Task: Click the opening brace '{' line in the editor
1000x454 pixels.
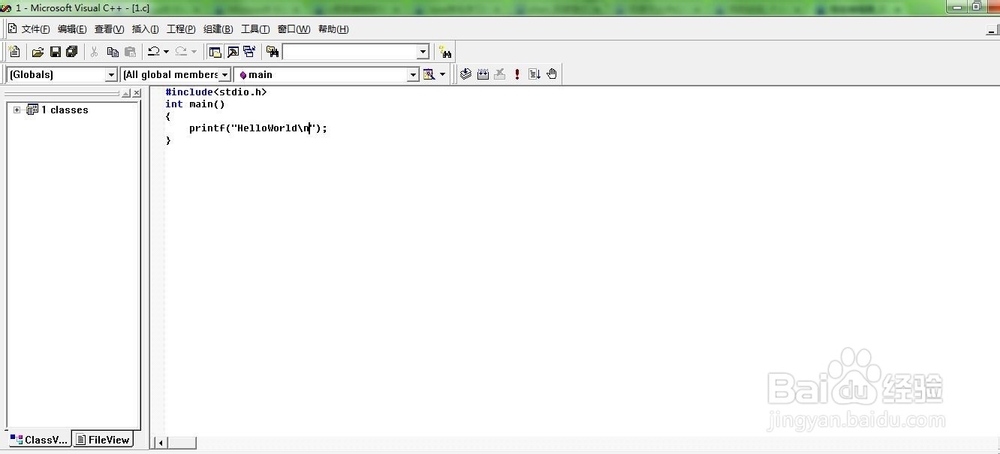Action: 168,116
